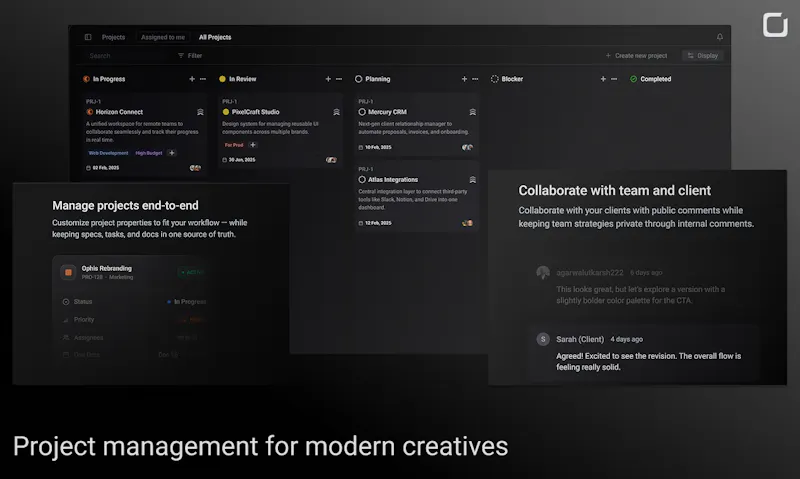Click the Sarah (Client) avatar
The height and width of the screenshot is (479, 800).
click(543, 339)
